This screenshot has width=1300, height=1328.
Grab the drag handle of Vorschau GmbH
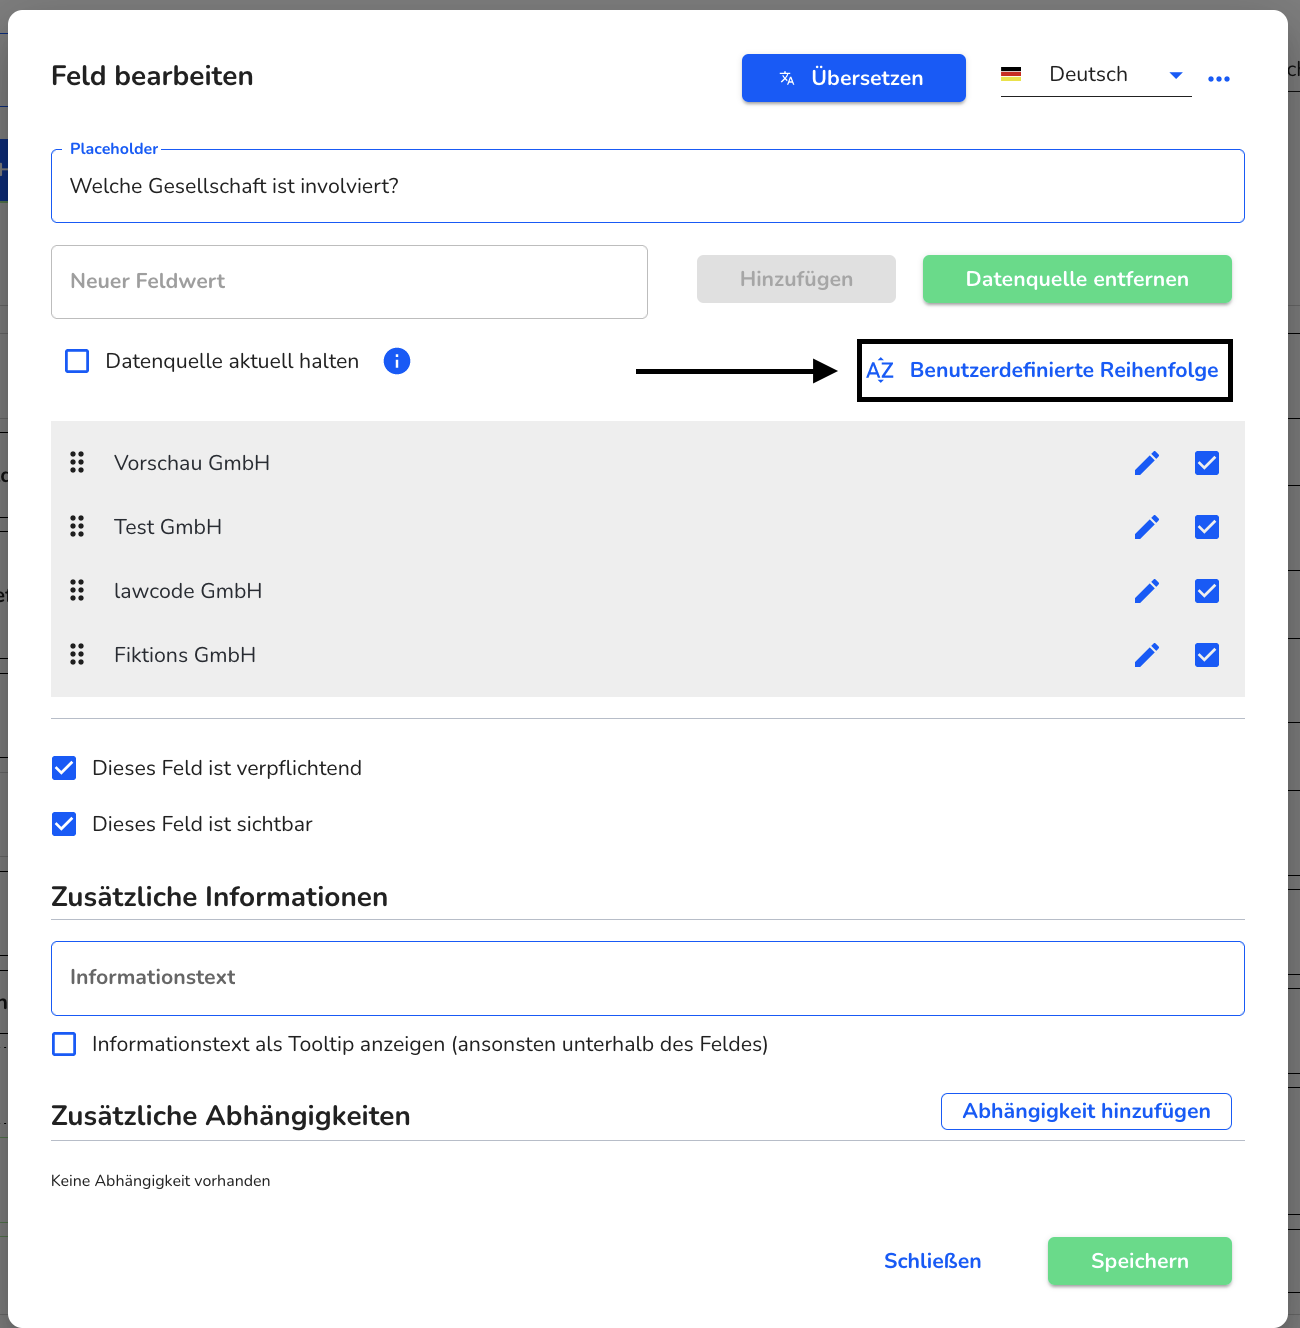[77, 462]
